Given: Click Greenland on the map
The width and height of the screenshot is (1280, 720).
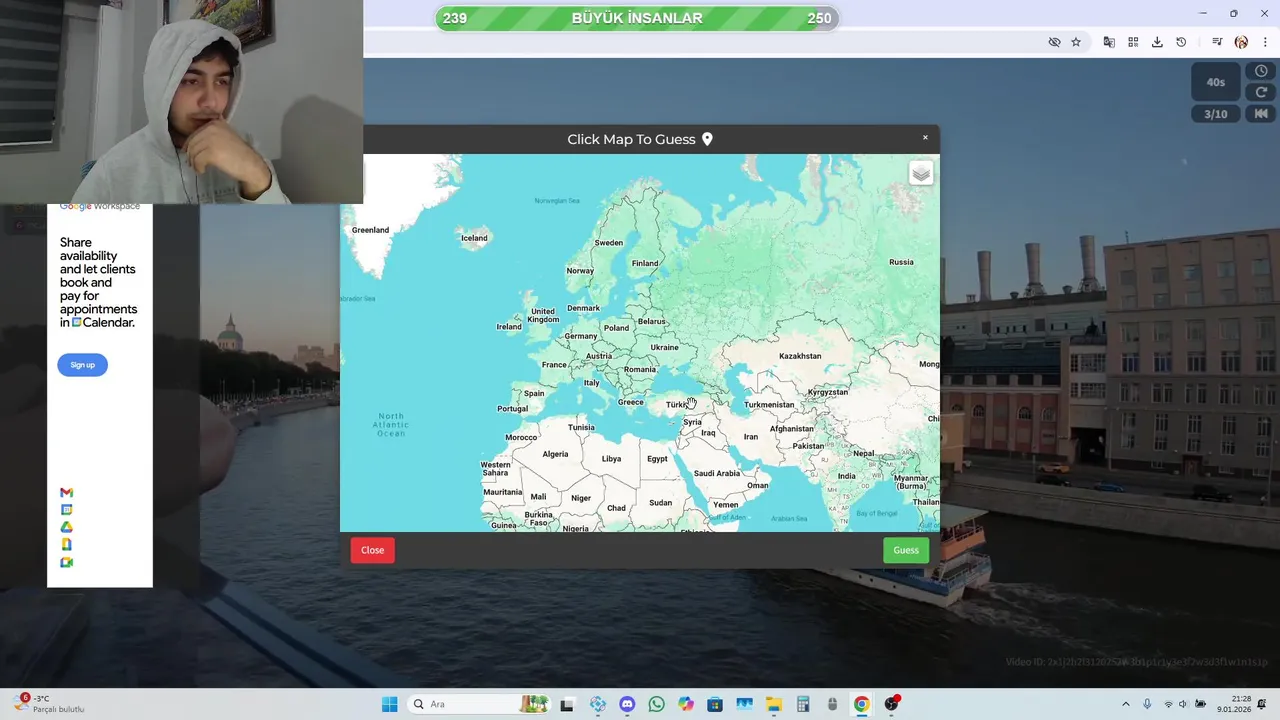Looking at the screenshot, I should (x=370, y=230).
